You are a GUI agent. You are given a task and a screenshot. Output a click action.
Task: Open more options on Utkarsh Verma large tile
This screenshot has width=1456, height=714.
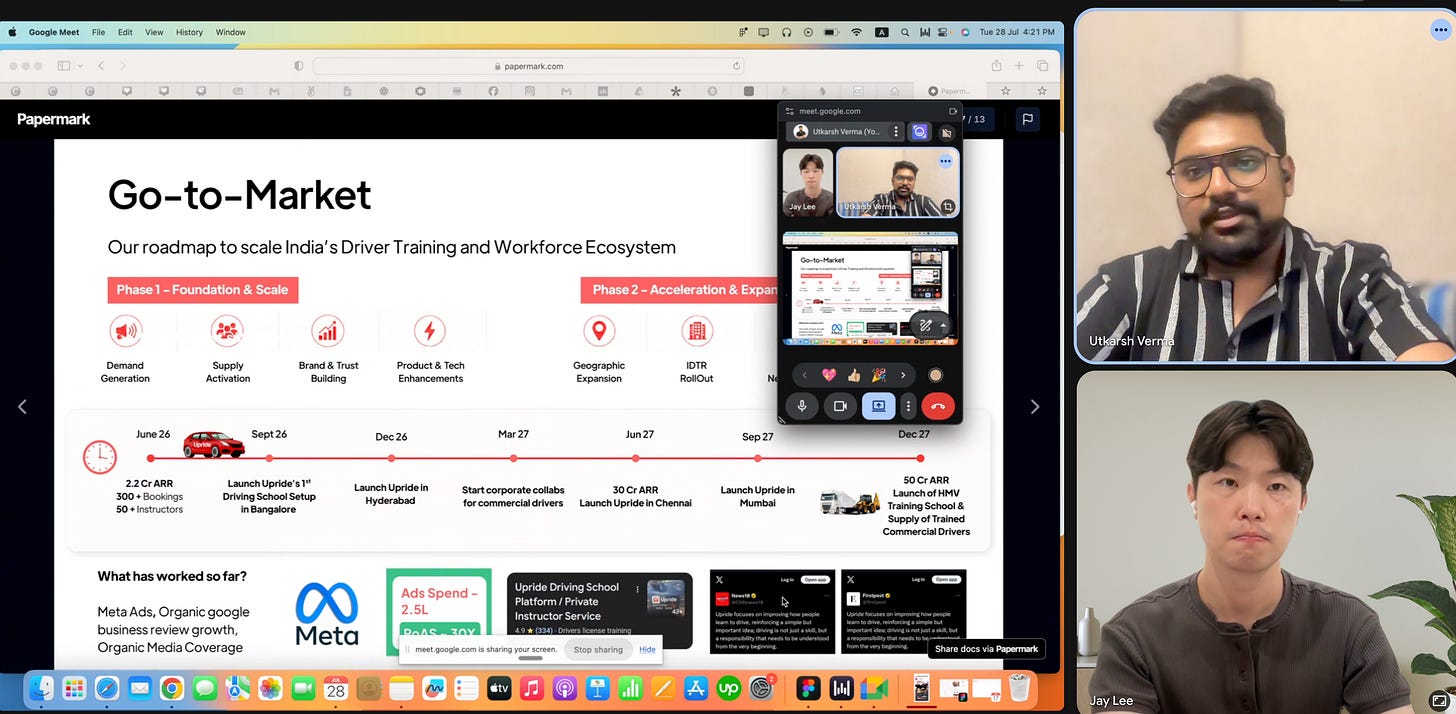point(1439,30)
